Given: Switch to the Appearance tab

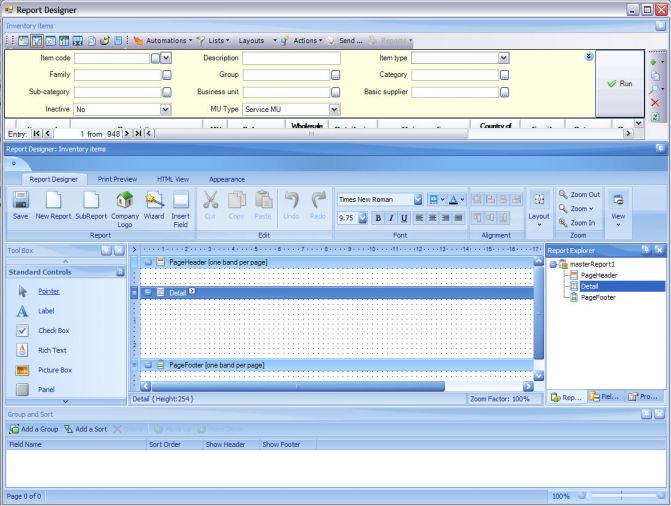Looking at the screenshot, I should pyautogui.click(x=227, y=179).
